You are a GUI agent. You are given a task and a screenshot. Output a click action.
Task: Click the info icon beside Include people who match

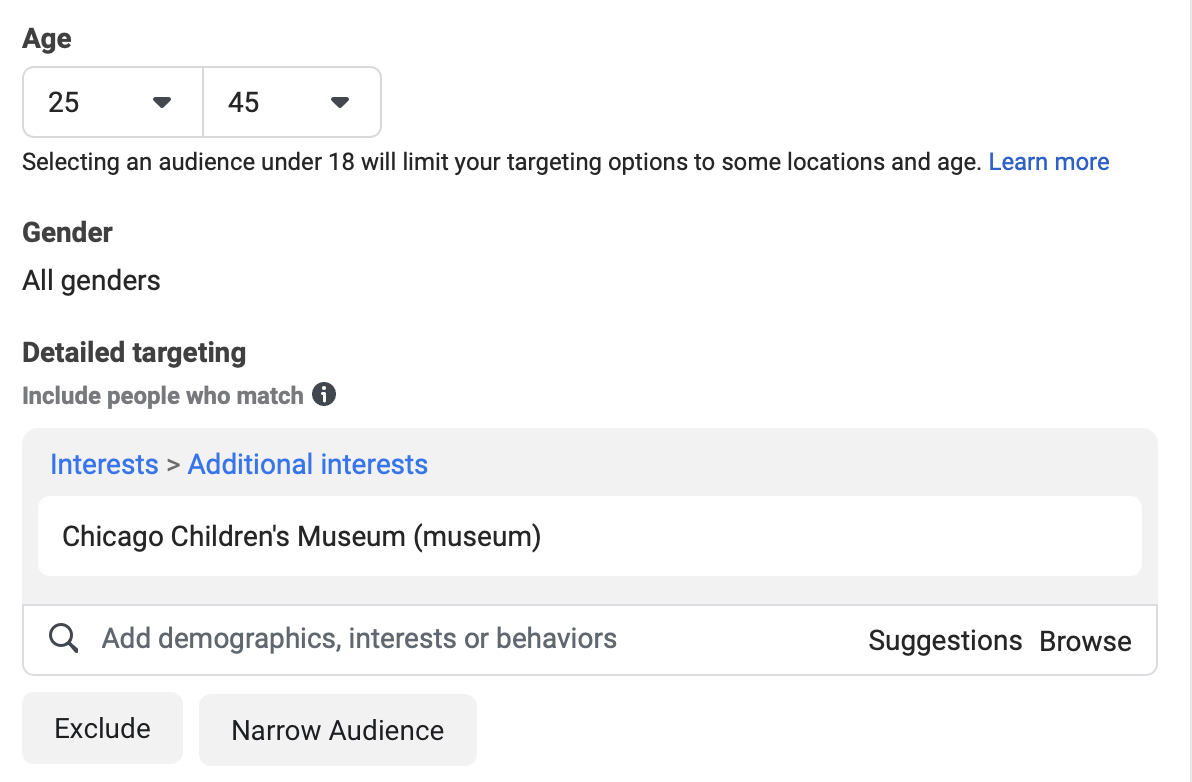coord(324,394)
